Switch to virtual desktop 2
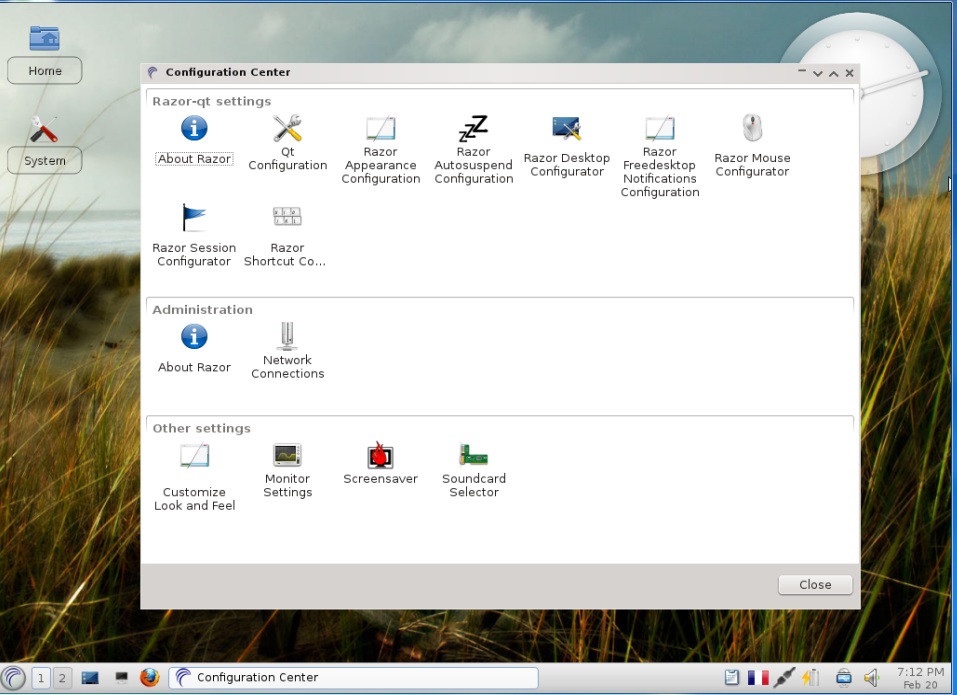Screen dimensions: 957x695 click(x=62, y=678)
